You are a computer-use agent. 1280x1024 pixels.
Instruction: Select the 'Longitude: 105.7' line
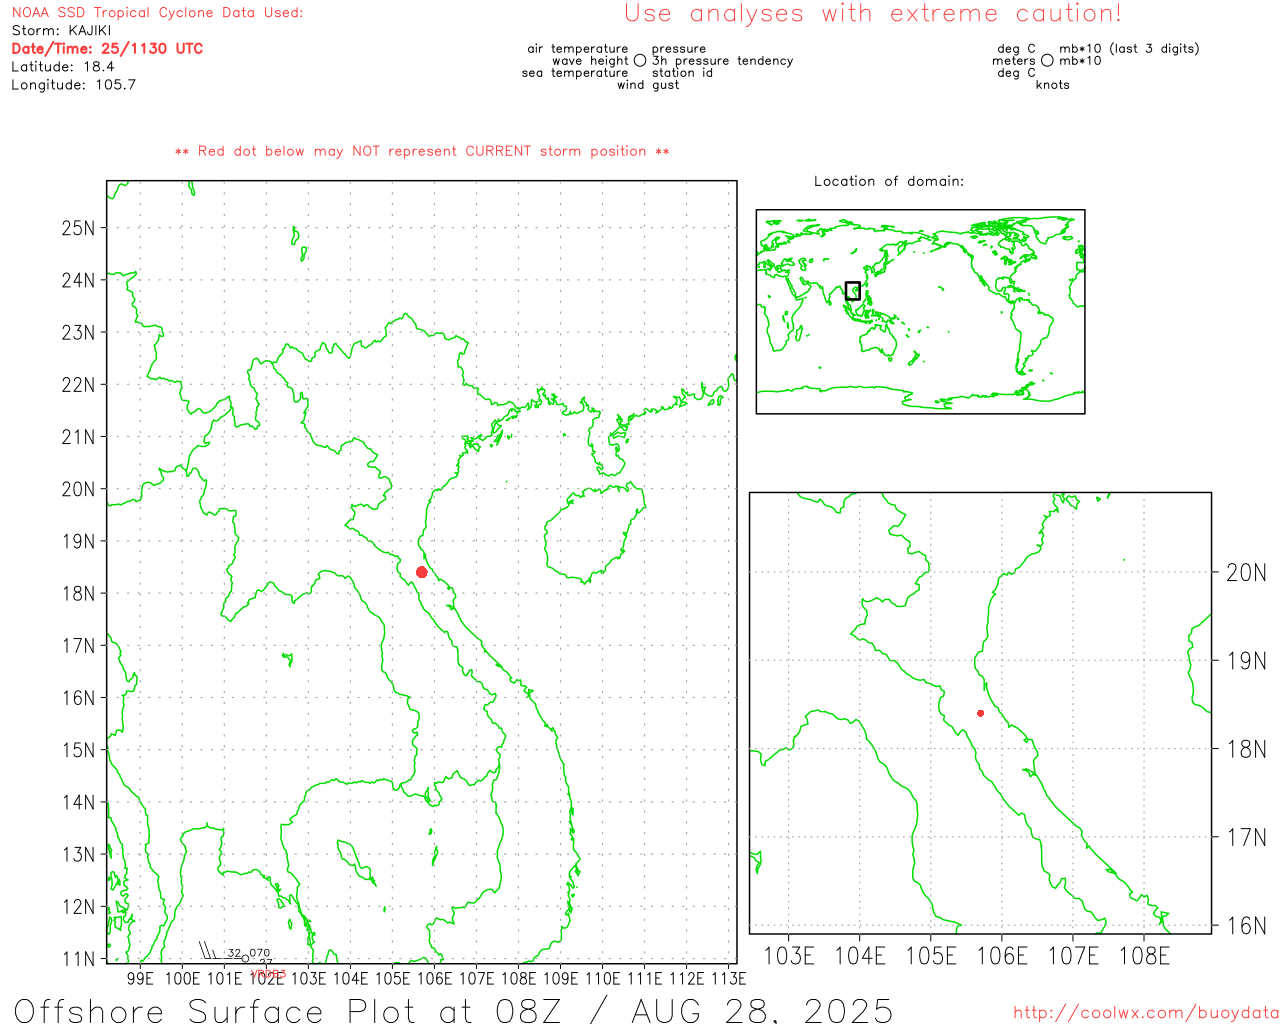73,85
